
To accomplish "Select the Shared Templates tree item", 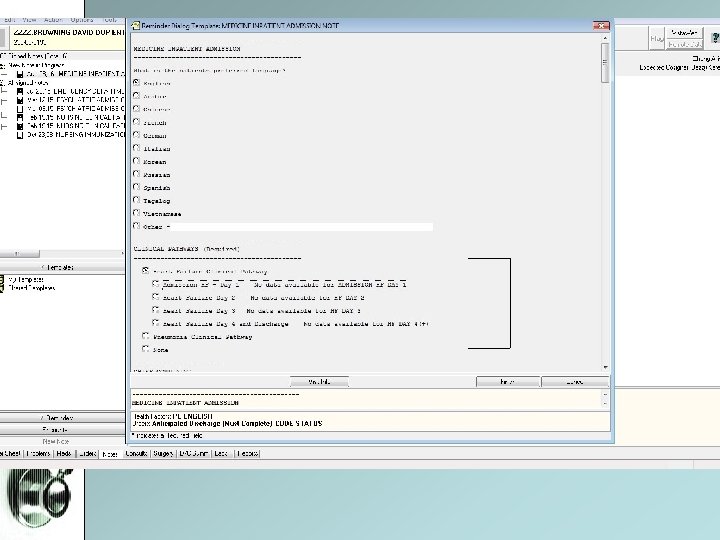I will (x=32, y=288).
